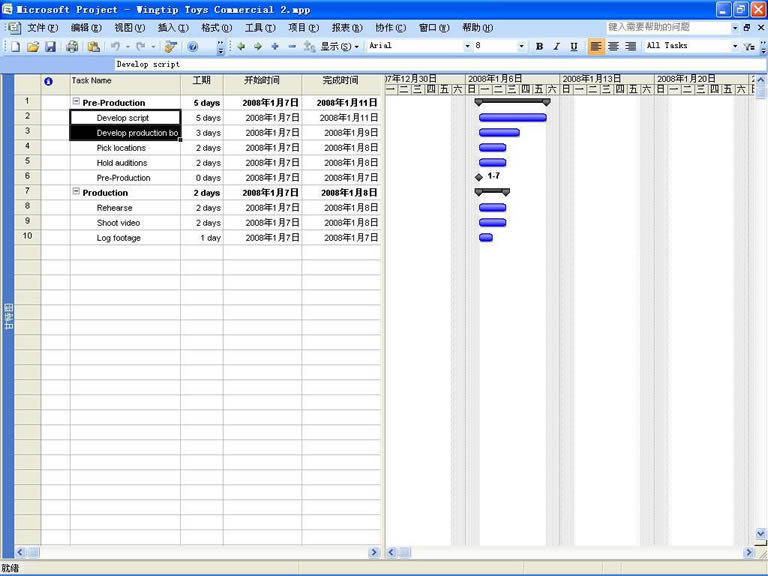
Task: Select row header number 5
Action: tap(27, 161)
